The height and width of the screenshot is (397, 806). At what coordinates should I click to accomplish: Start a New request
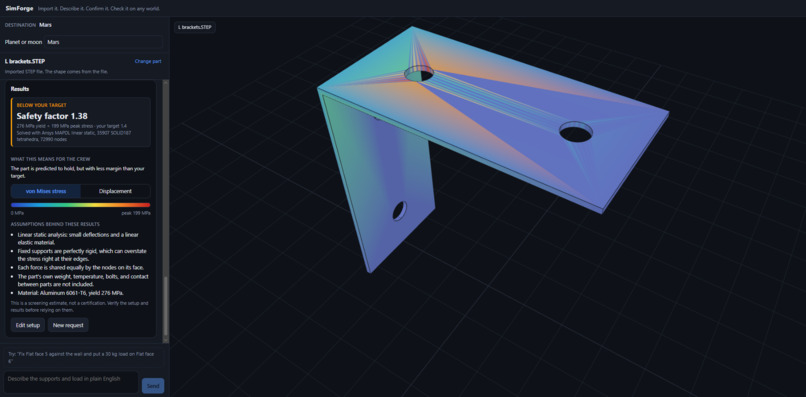pos(68,325)
